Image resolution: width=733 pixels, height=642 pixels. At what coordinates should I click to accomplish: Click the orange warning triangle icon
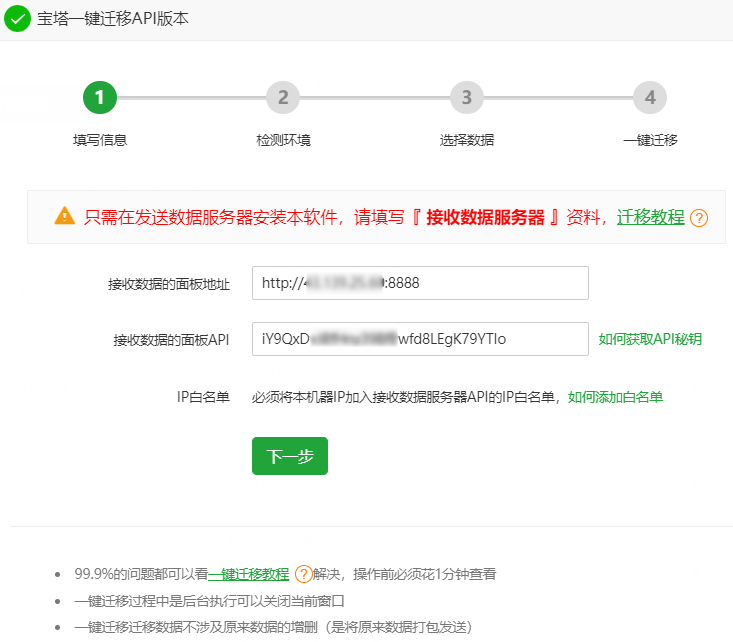(x=65, y=216)
